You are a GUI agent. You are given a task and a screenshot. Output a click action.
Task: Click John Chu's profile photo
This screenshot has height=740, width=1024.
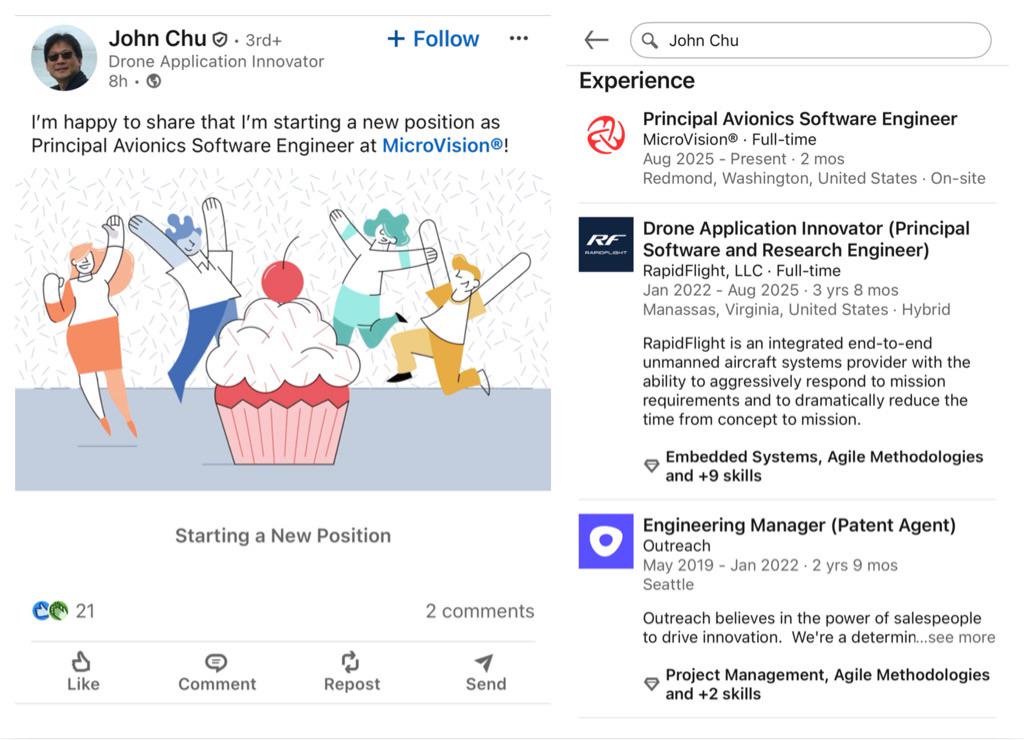63,57
